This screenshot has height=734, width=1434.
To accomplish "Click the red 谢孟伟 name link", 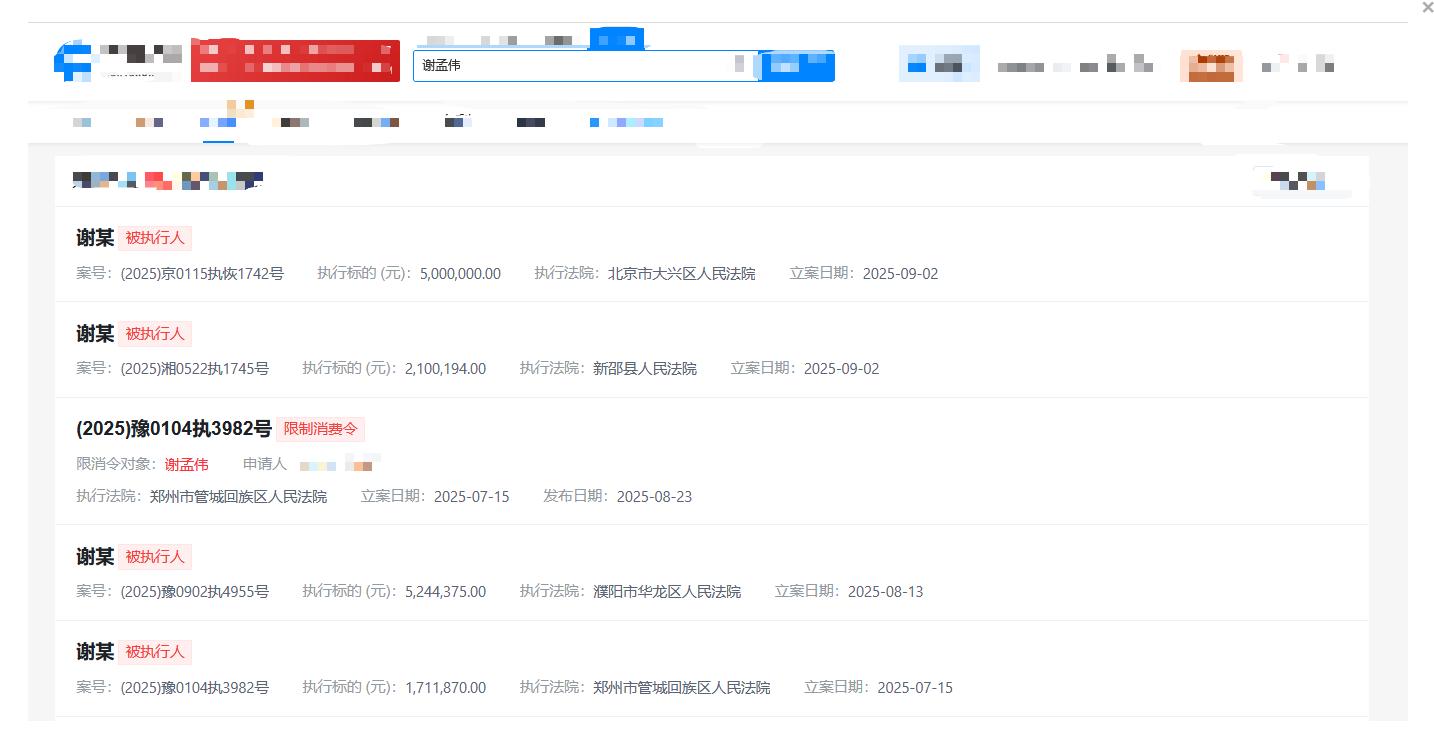I will 187,464.
